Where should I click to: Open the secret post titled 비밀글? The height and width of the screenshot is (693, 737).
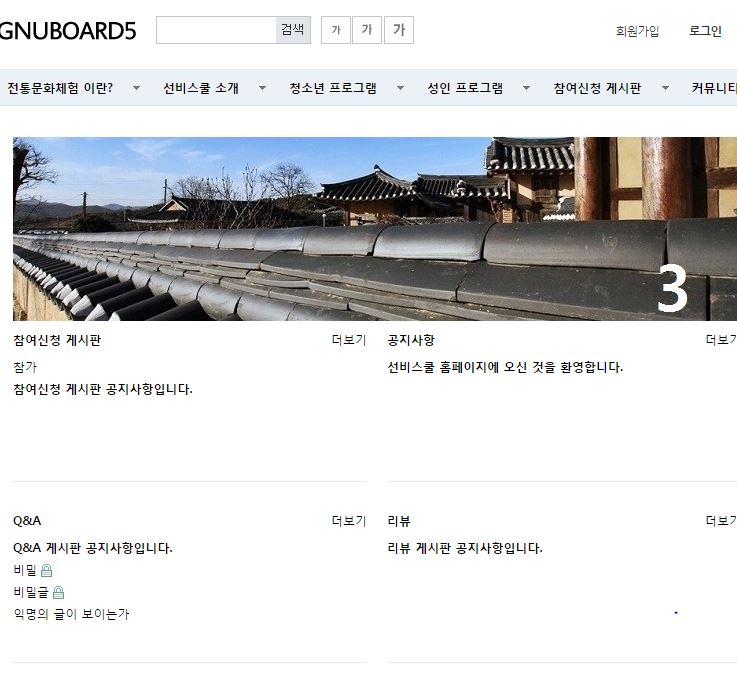(x=31, y=592)
